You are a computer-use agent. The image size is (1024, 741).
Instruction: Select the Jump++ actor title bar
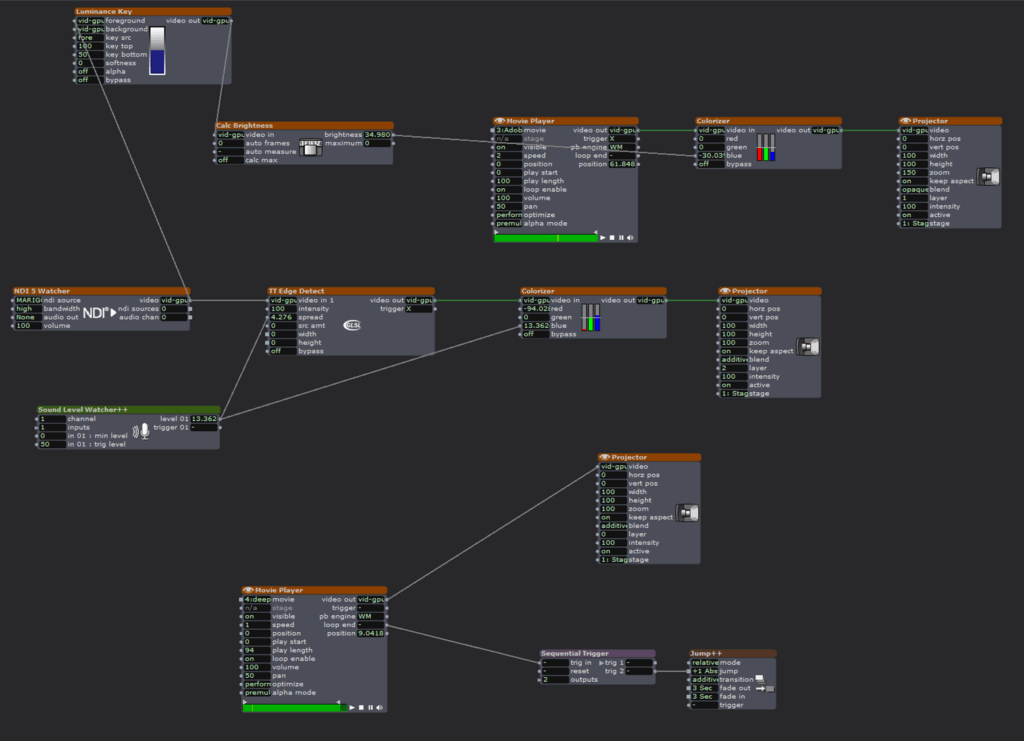pyautogui.click(x=733, y=654)
